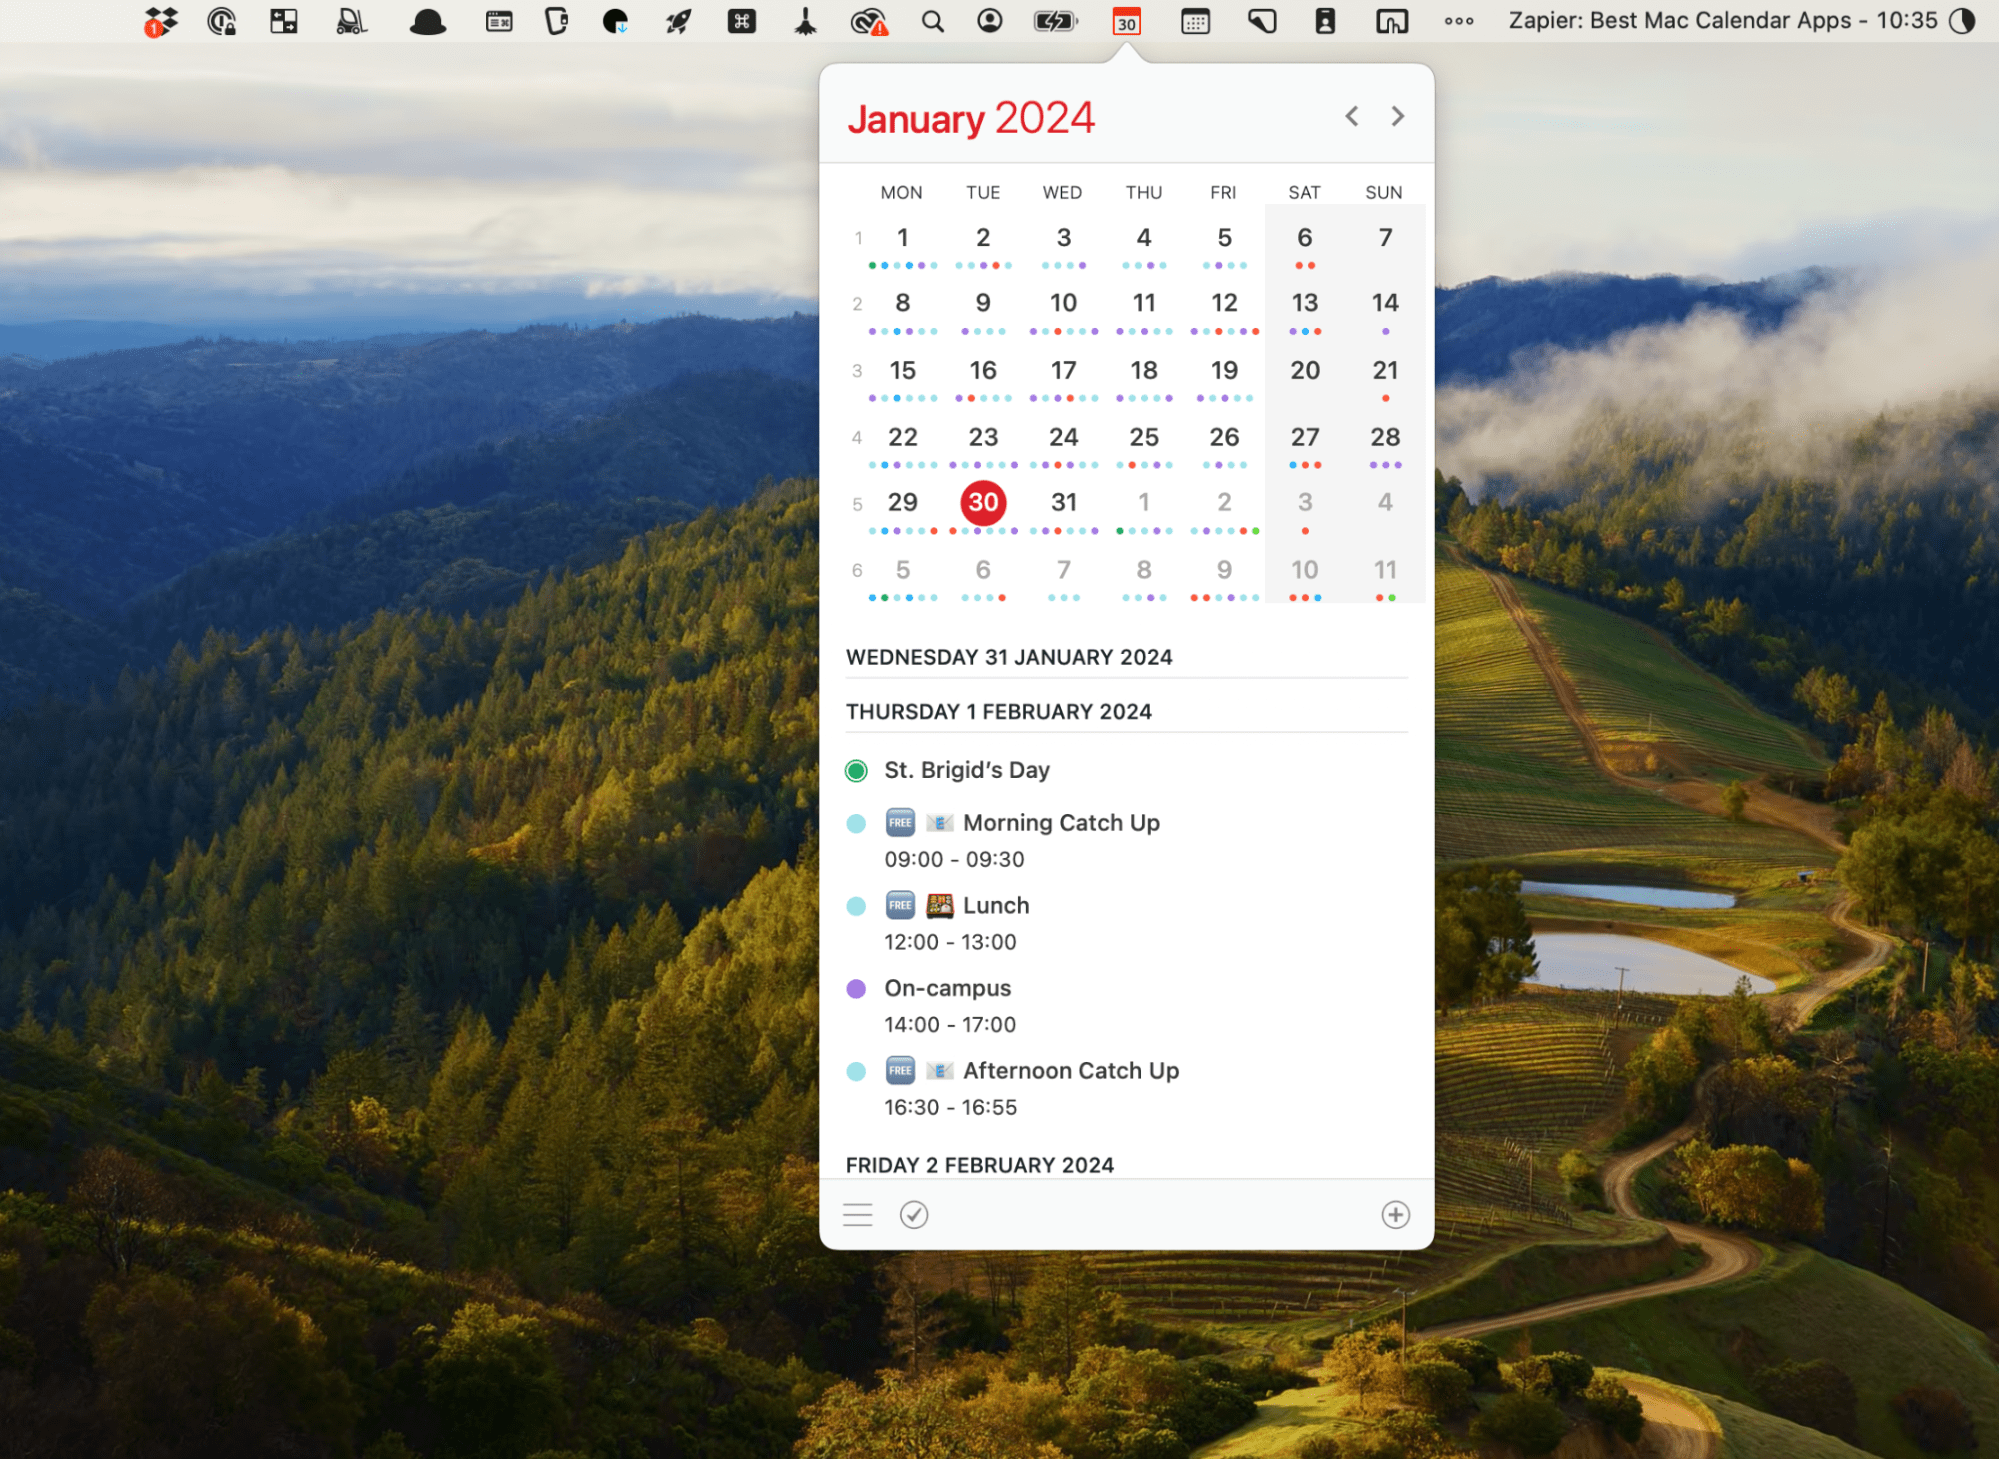Select today, January 30

click(x=982, y=502)
